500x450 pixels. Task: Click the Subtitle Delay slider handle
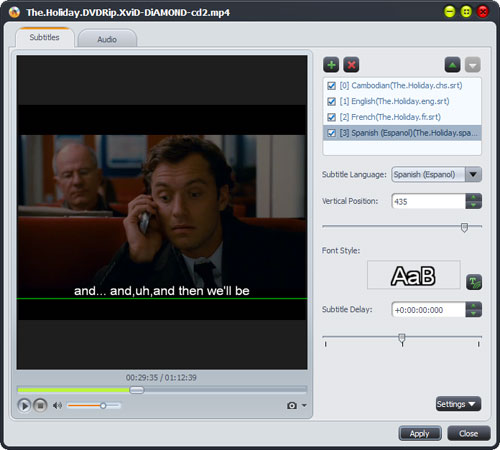pyautogui.click(x=402, y=338)
